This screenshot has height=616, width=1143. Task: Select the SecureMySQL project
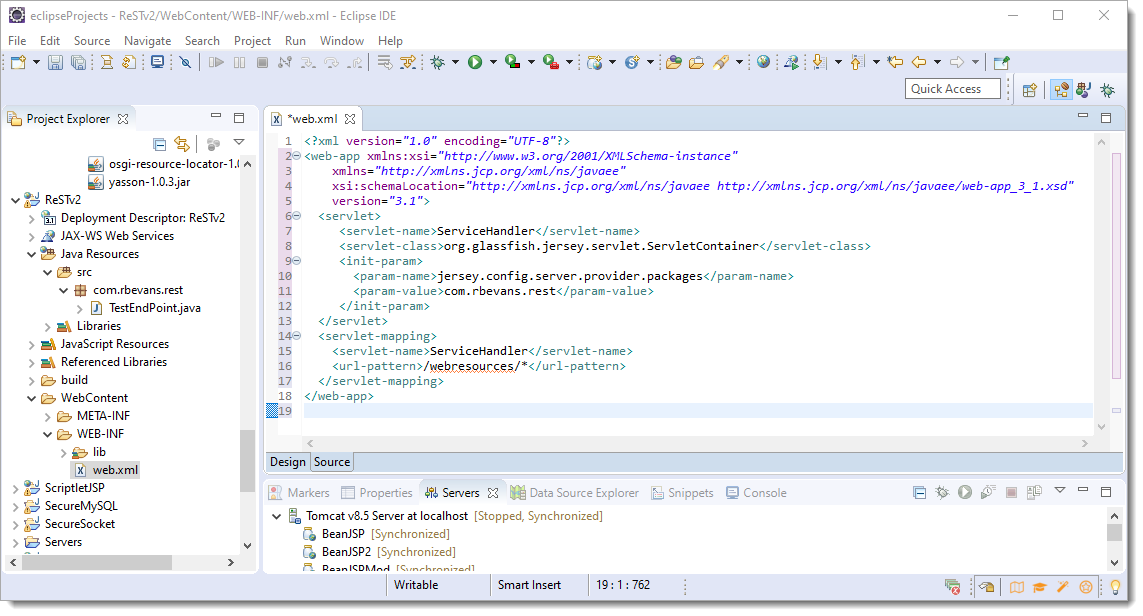coord(81,507)
